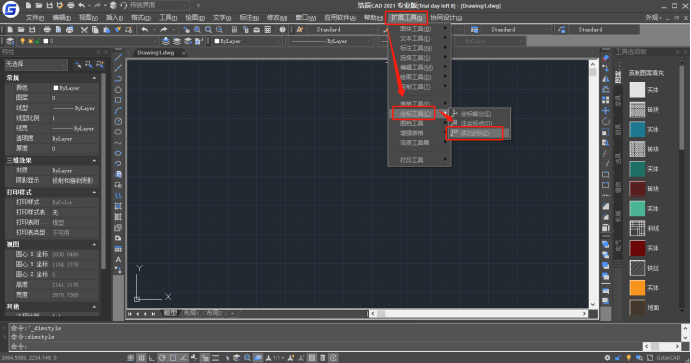
Task: Open the object selection dropdown in properties
Action: (36, 64)
